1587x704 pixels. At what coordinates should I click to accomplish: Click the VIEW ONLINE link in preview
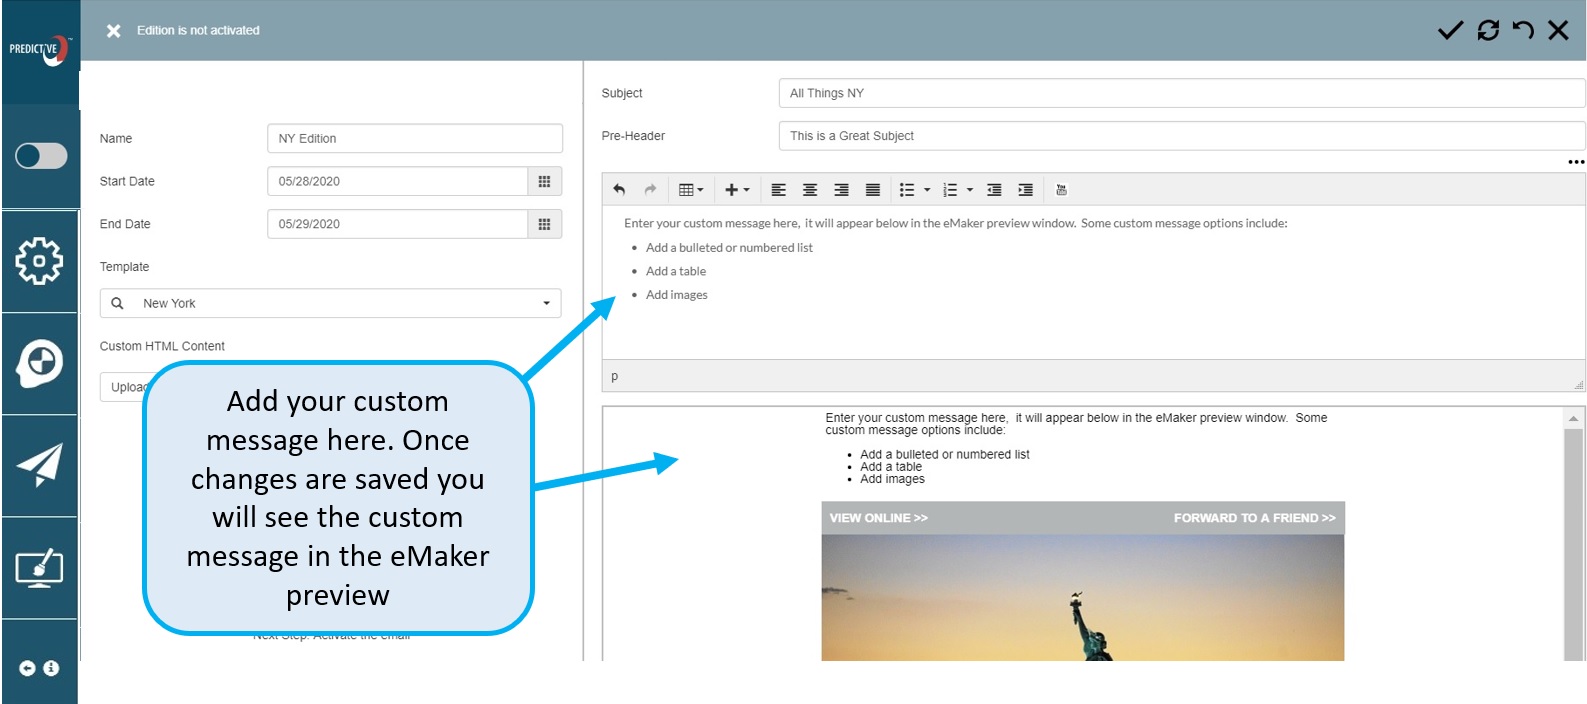click(x=878, y=518)
